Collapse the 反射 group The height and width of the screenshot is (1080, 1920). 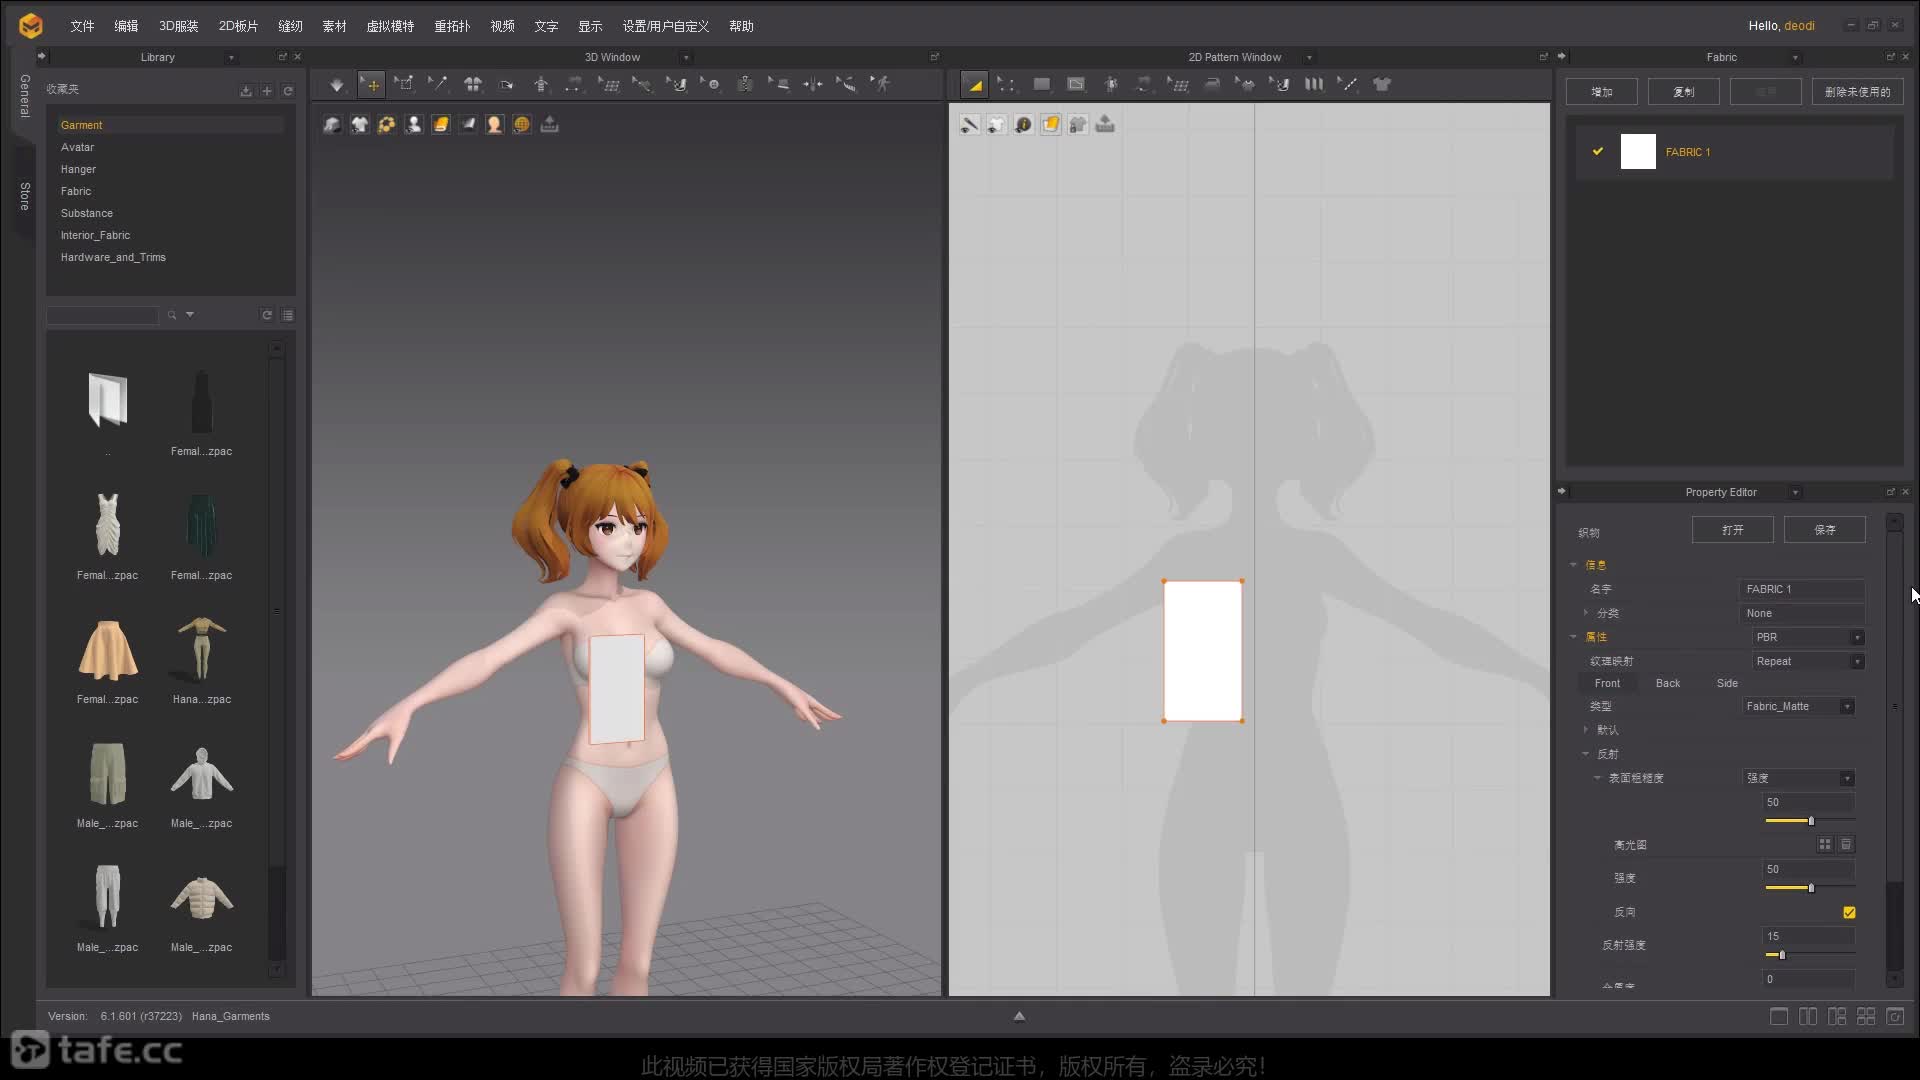tap(1586, 754)
